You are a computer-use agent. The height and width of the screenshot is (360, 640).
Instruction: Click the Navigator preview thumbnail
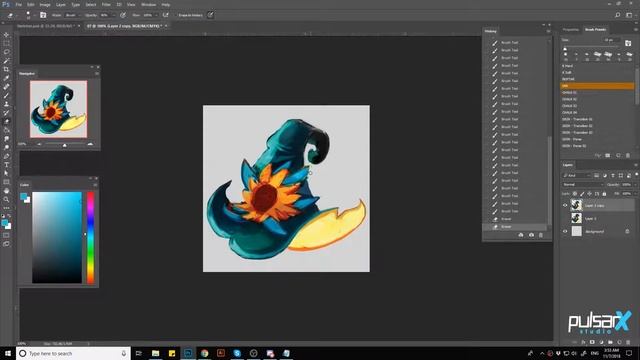[x=58, y=109]
